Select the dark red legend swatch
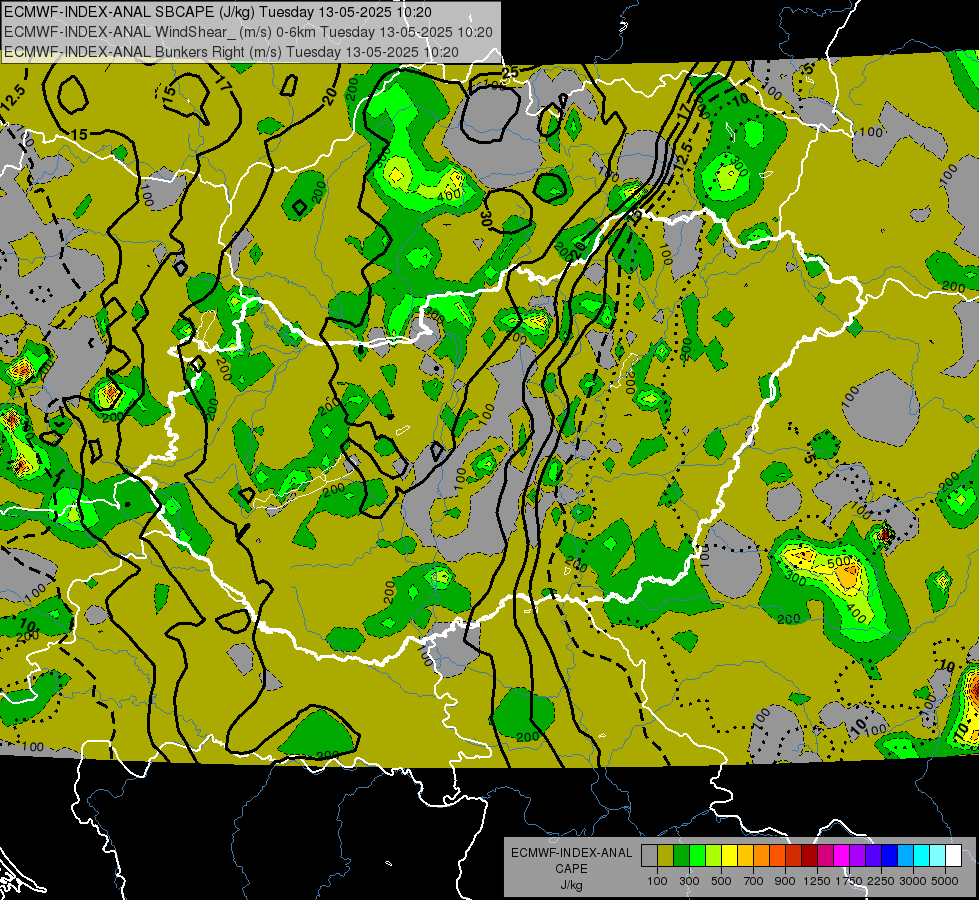 click(x=809, y=855)
